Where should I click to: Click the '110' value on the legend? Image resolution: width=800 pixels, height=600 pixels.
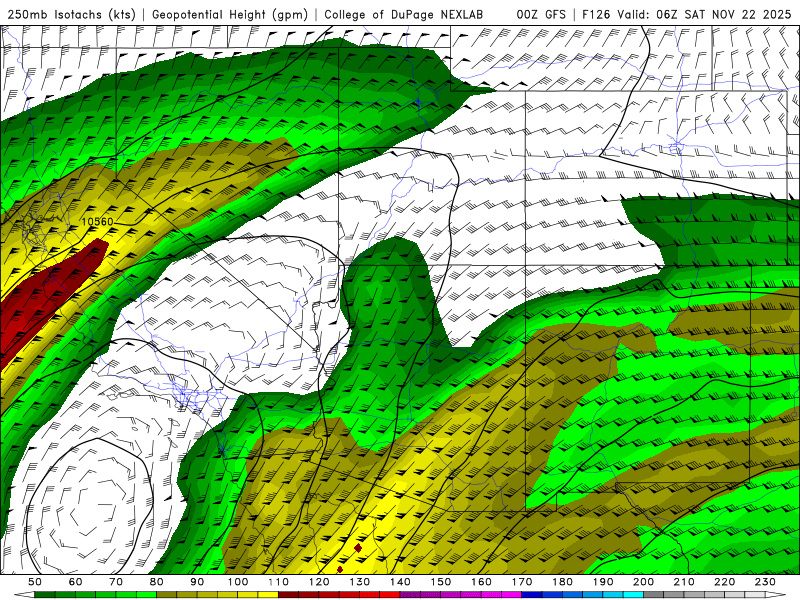[279, 582]
